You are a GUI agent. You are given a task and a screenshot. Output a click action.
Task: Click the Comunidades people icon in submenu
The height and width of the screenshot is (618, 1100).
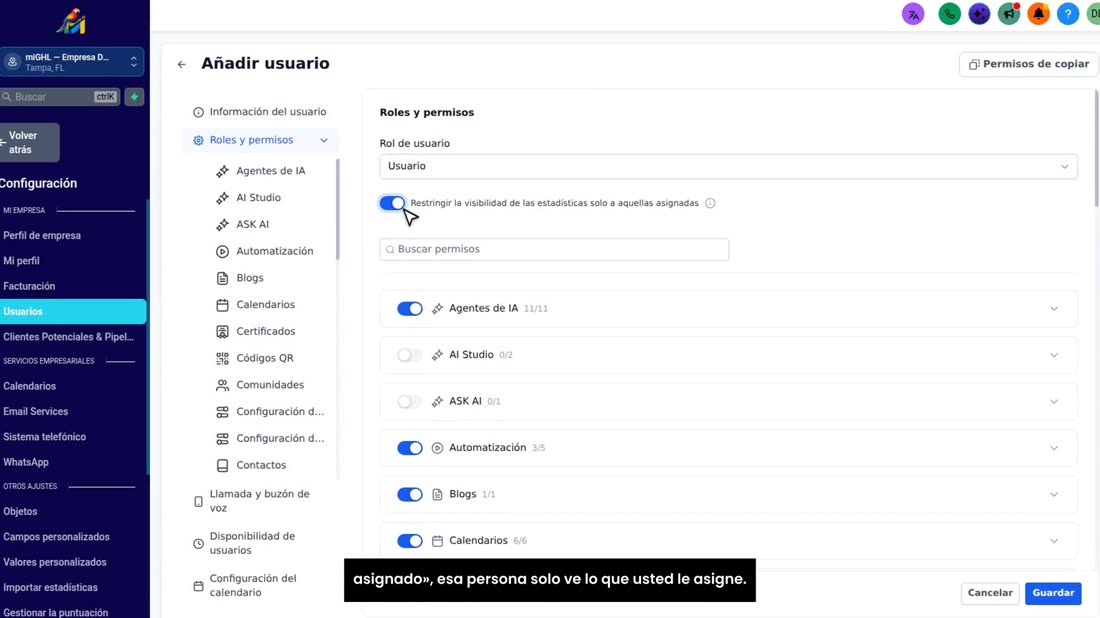pos(222,385)
